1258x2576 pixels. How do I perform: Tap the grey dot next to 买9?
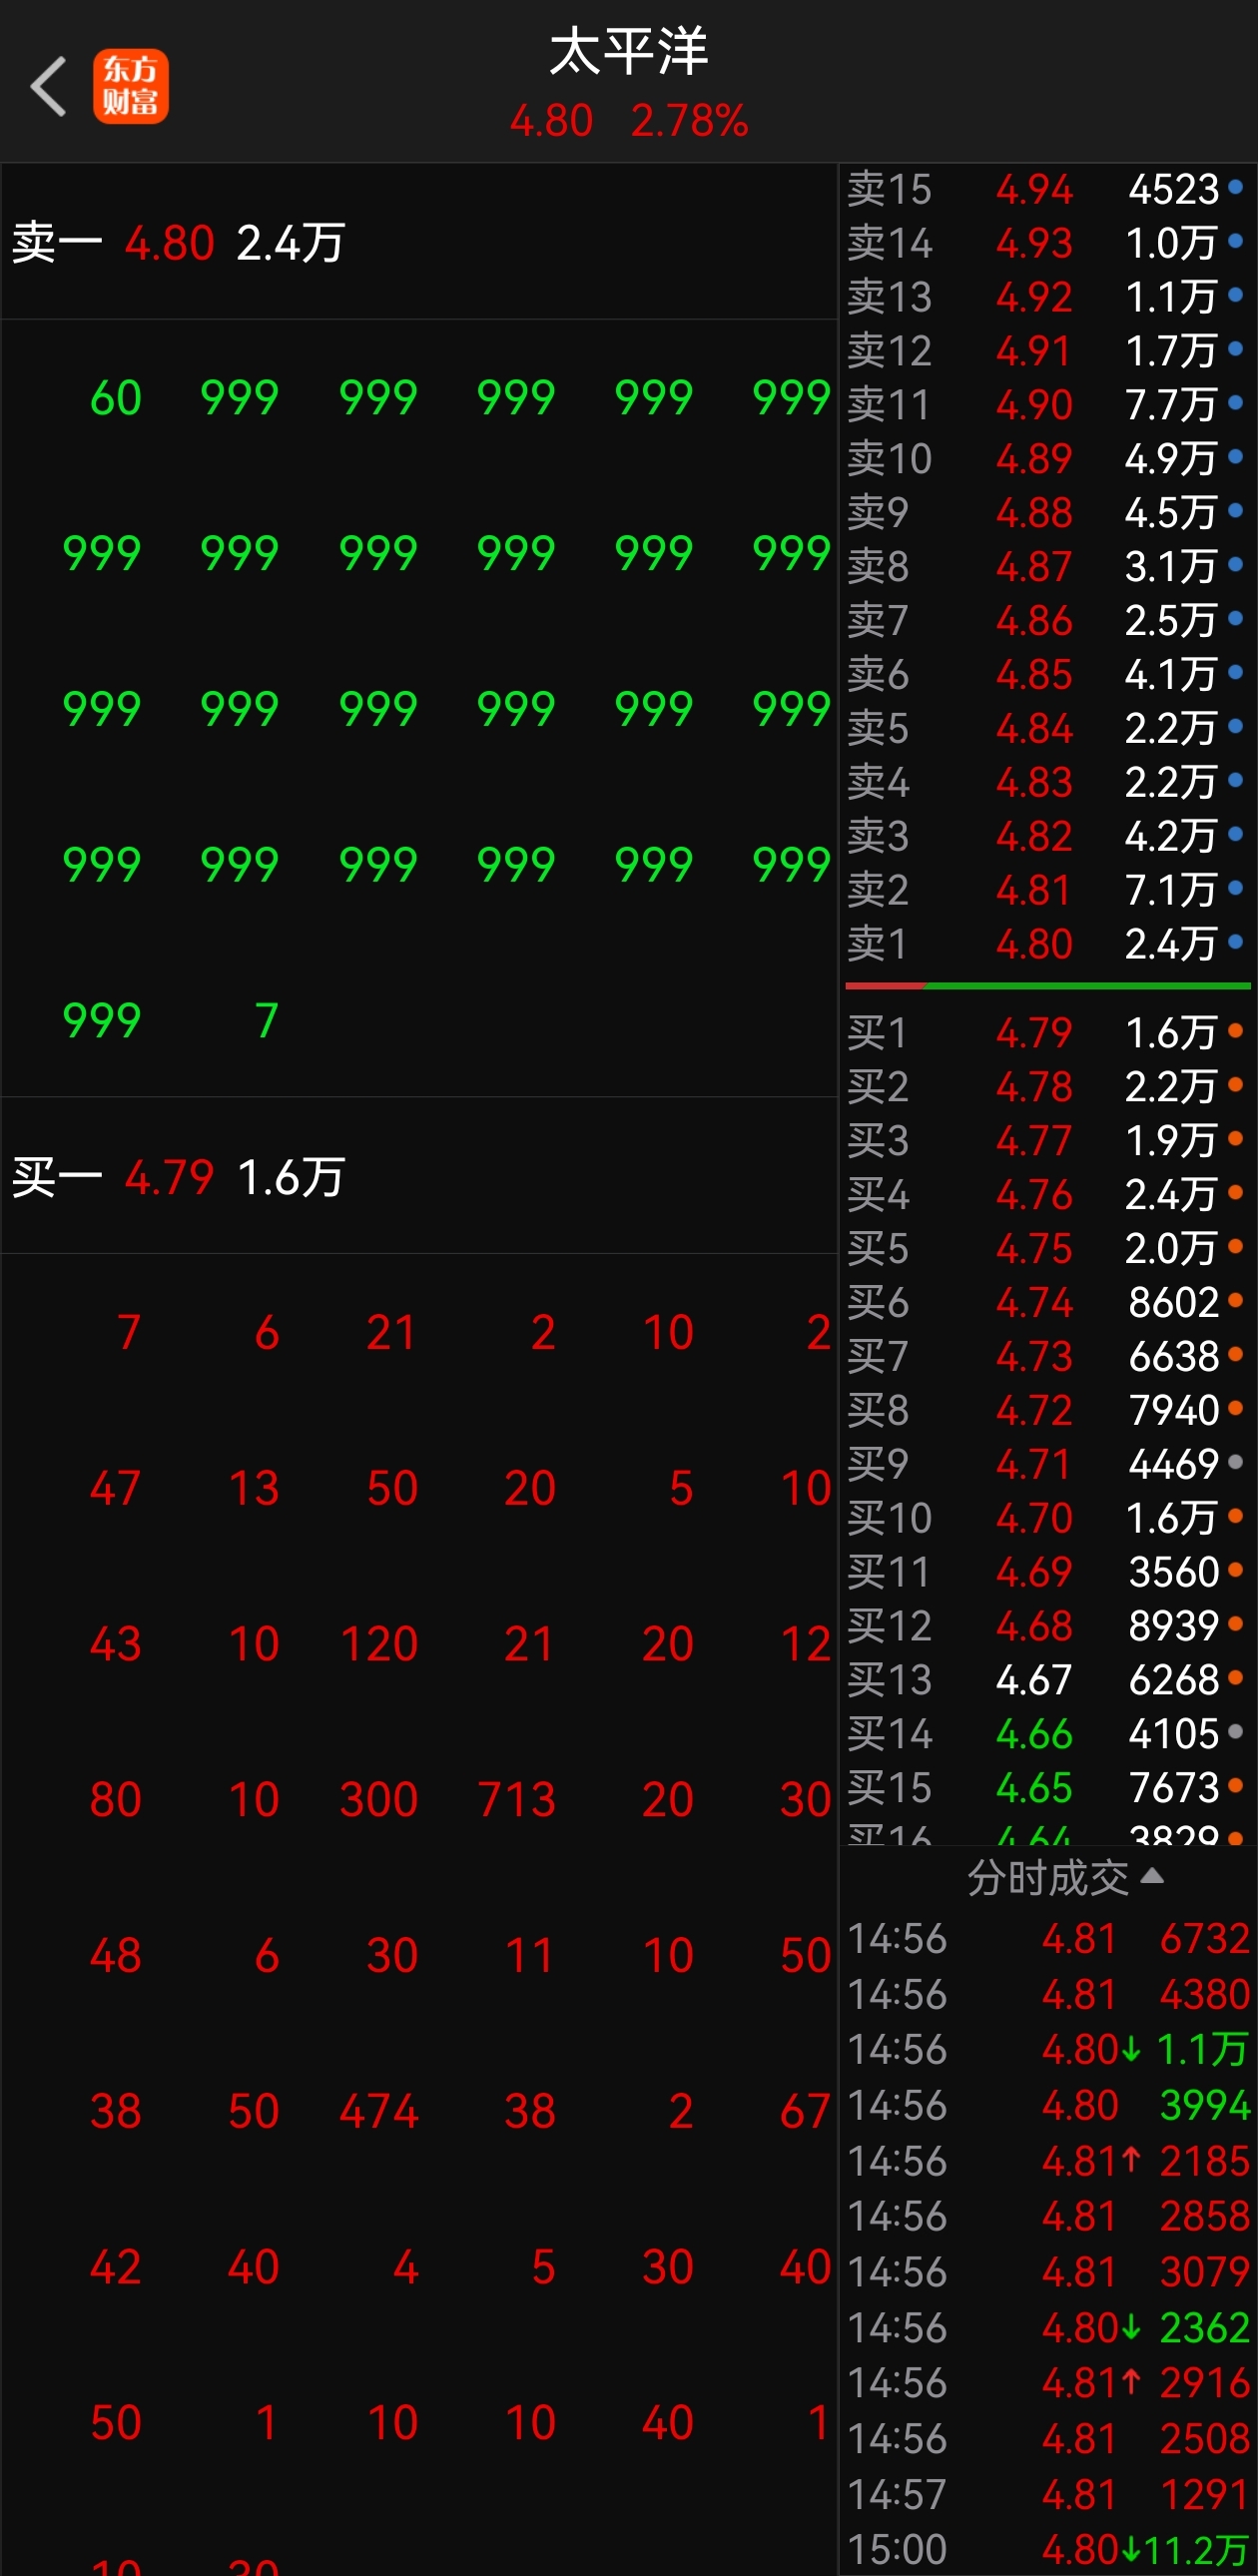point(1236,1462)
